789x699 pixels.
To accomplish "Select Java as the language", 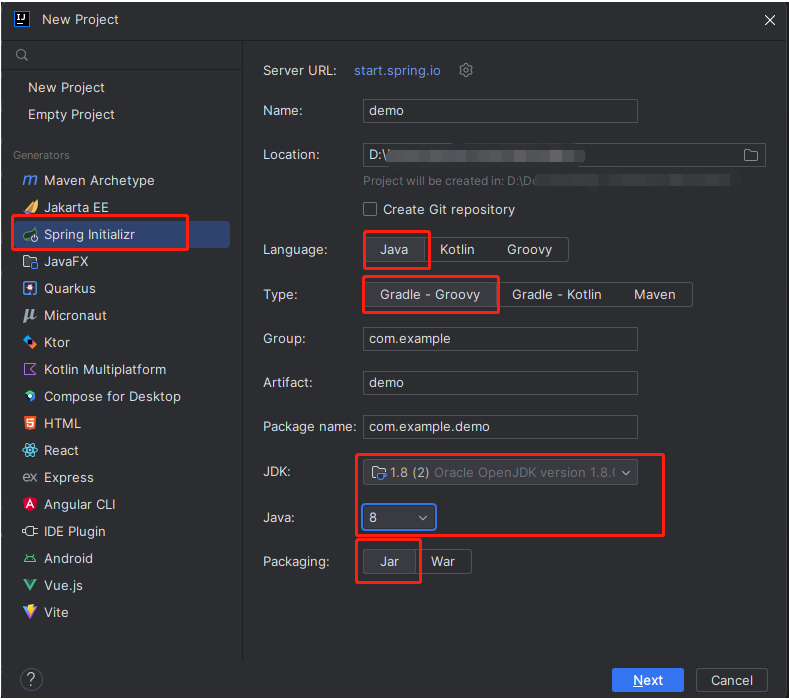I will tap(394, 250).
